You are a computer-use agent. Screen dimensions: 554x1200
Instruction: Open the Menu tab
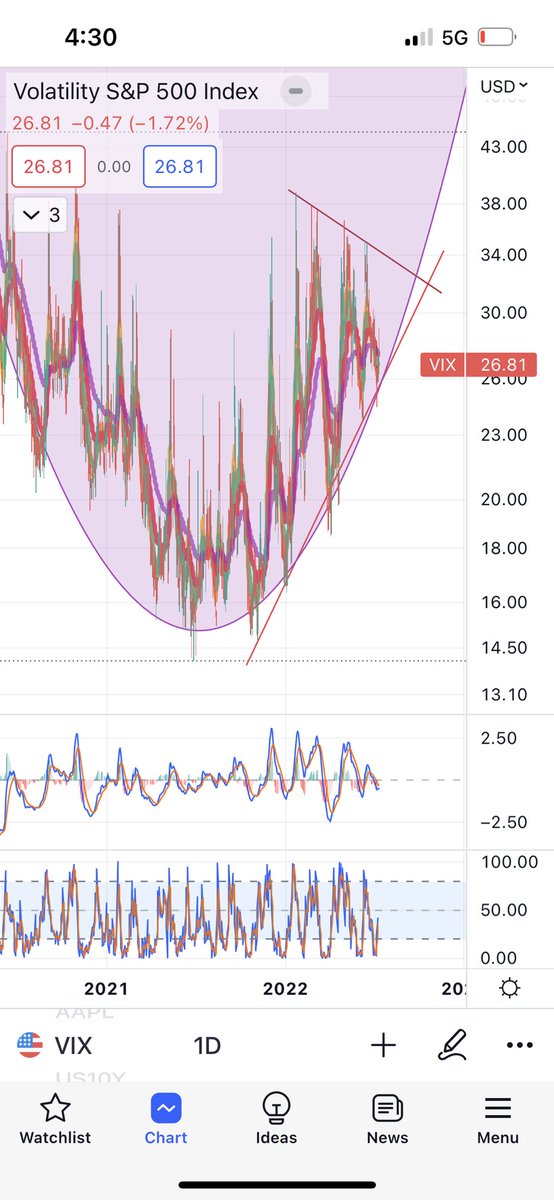pos(497,1118)
